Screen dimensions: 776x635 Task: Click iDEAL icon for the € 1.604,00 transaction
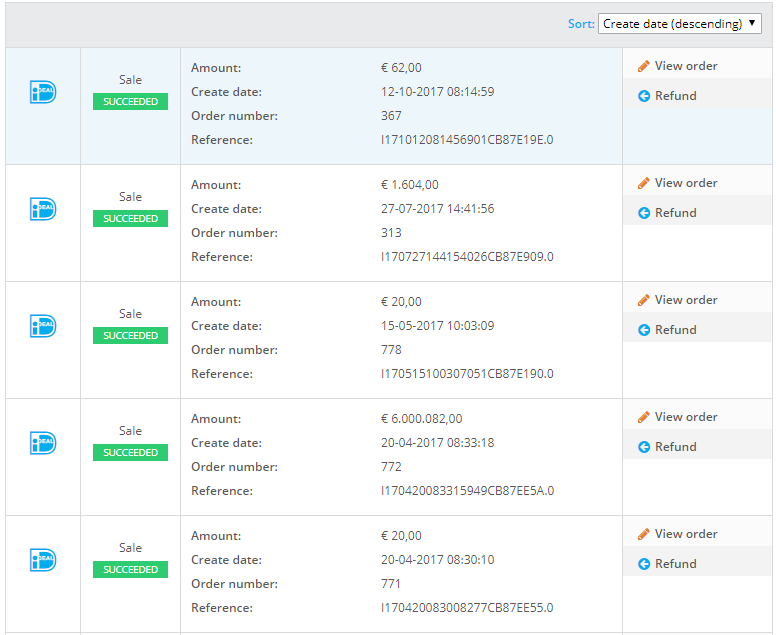(43, 209)
